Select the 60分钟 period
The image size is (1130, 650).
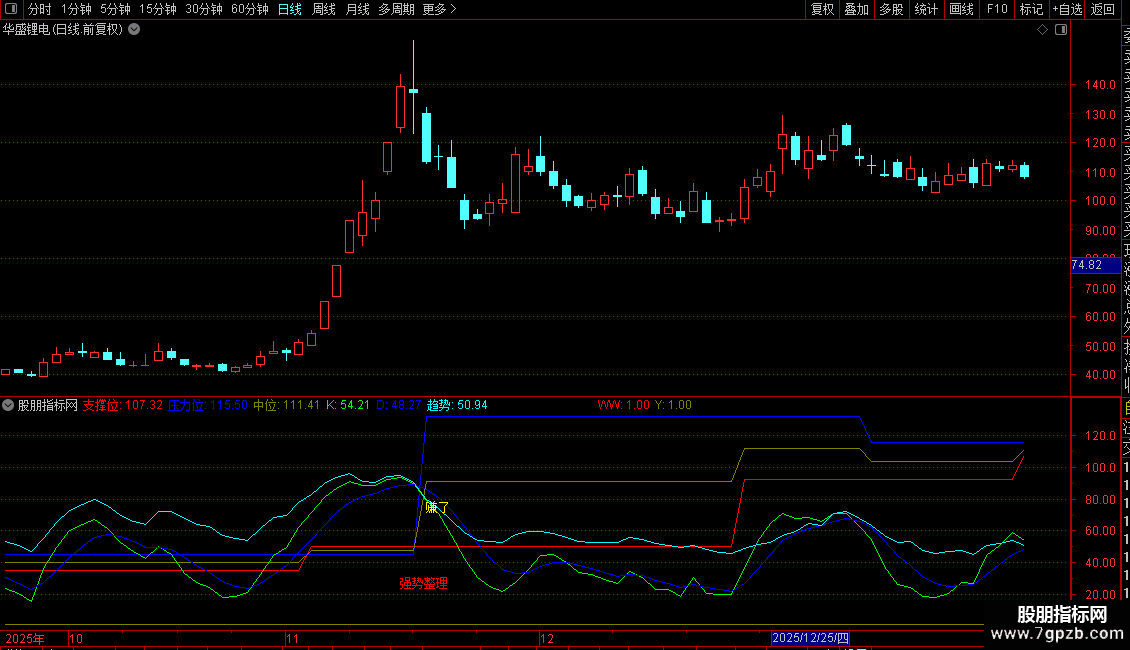[x=249, y=9]
